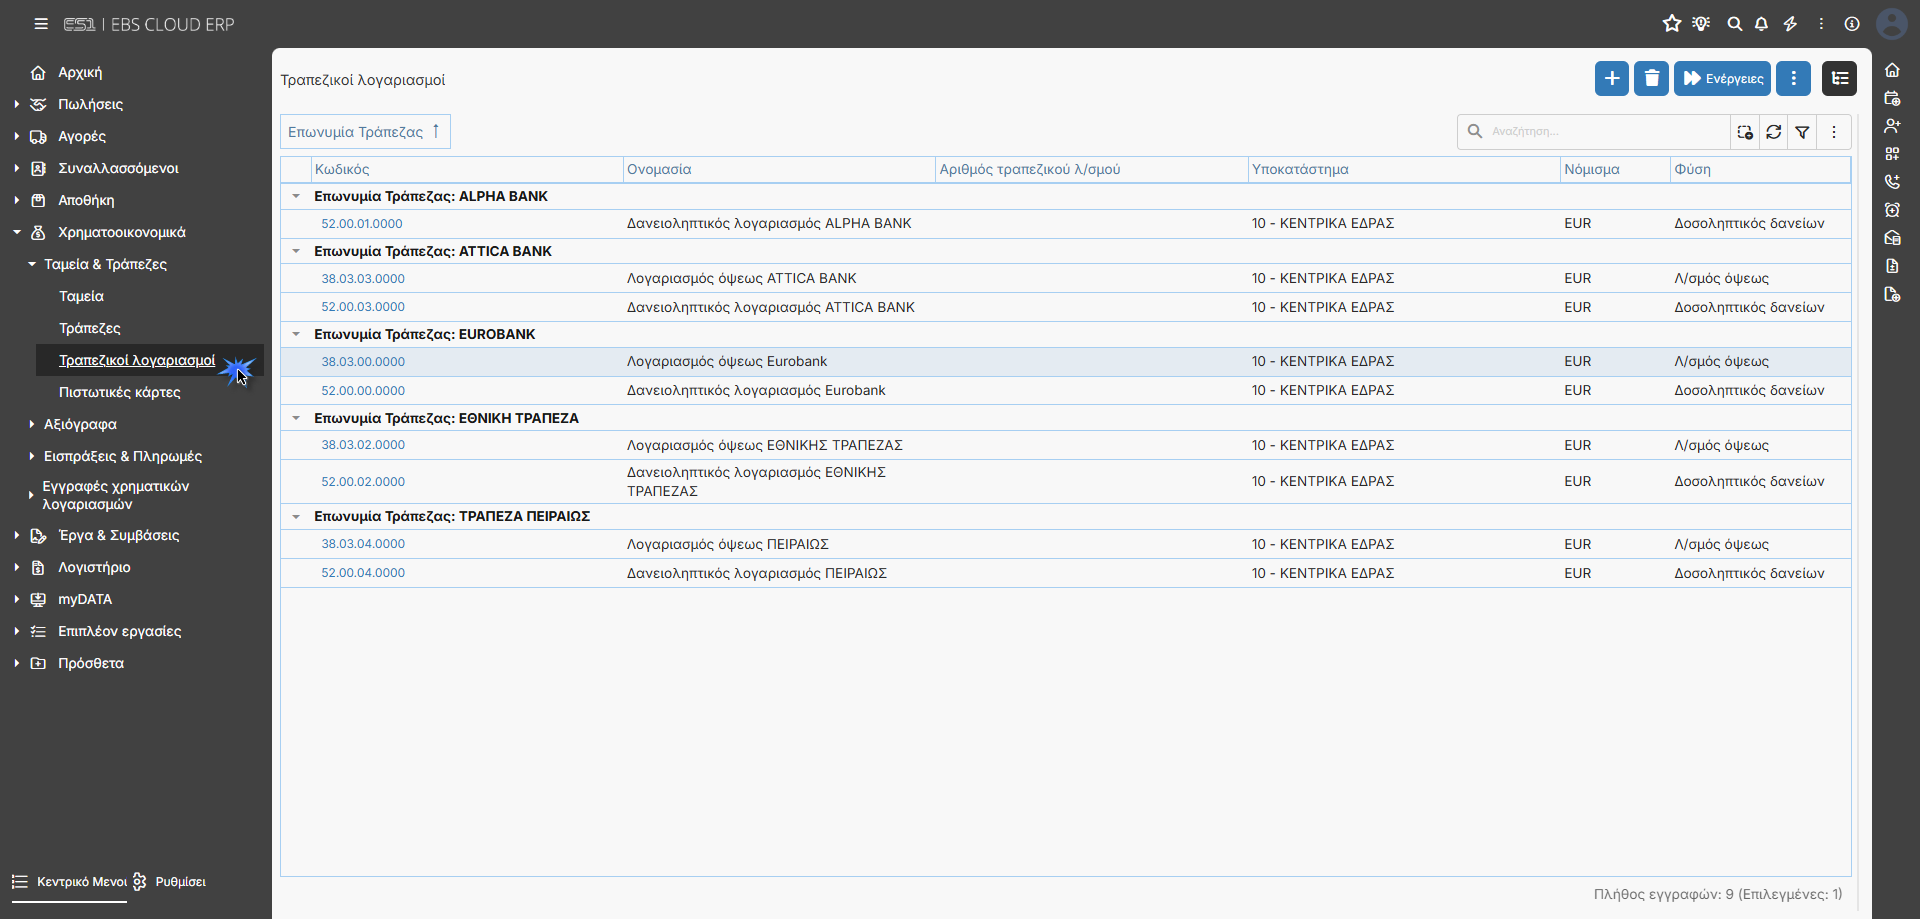The width and height of the screenshot is (1920, 919).
Task: Open the Ενέργειες actions dropdown
Action: [1723, 78]
